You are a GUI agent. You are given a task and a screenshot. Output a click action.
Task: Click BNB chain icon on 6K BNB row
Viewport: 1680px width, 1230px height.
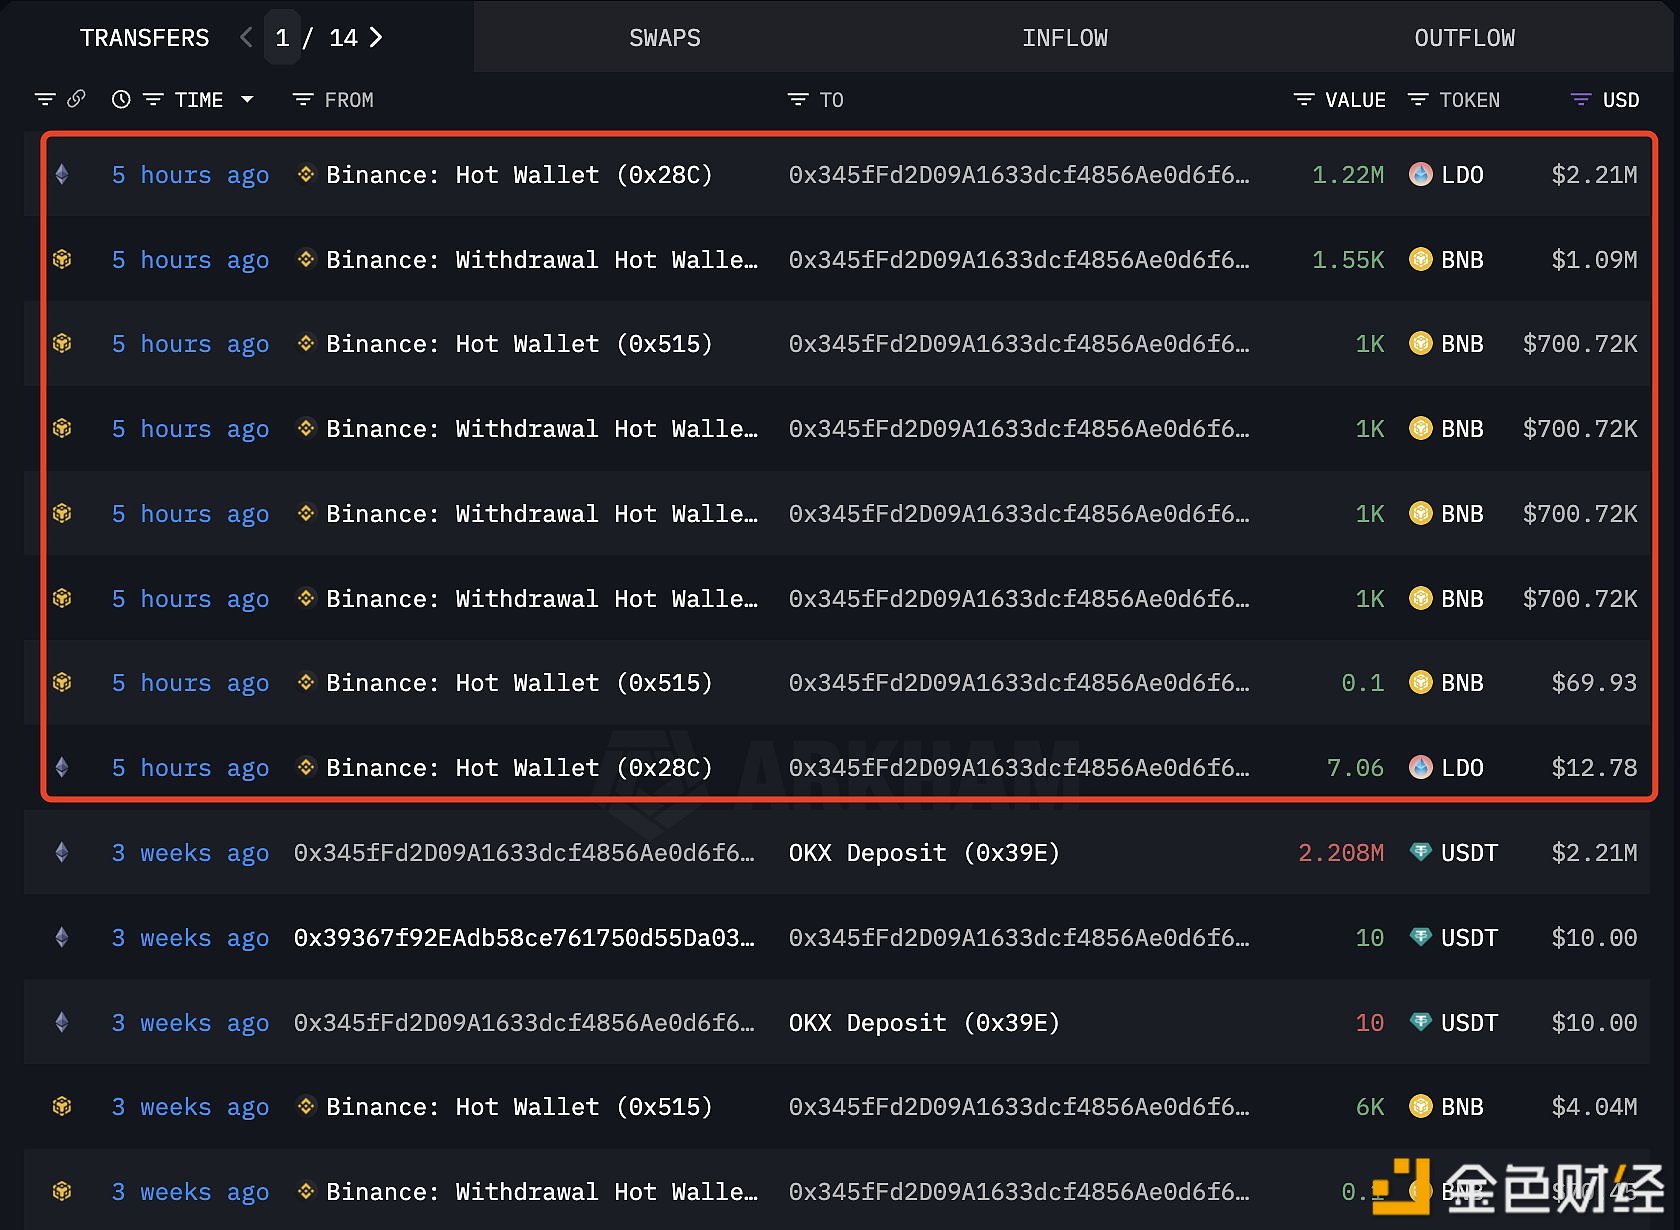coord(62,1107)
